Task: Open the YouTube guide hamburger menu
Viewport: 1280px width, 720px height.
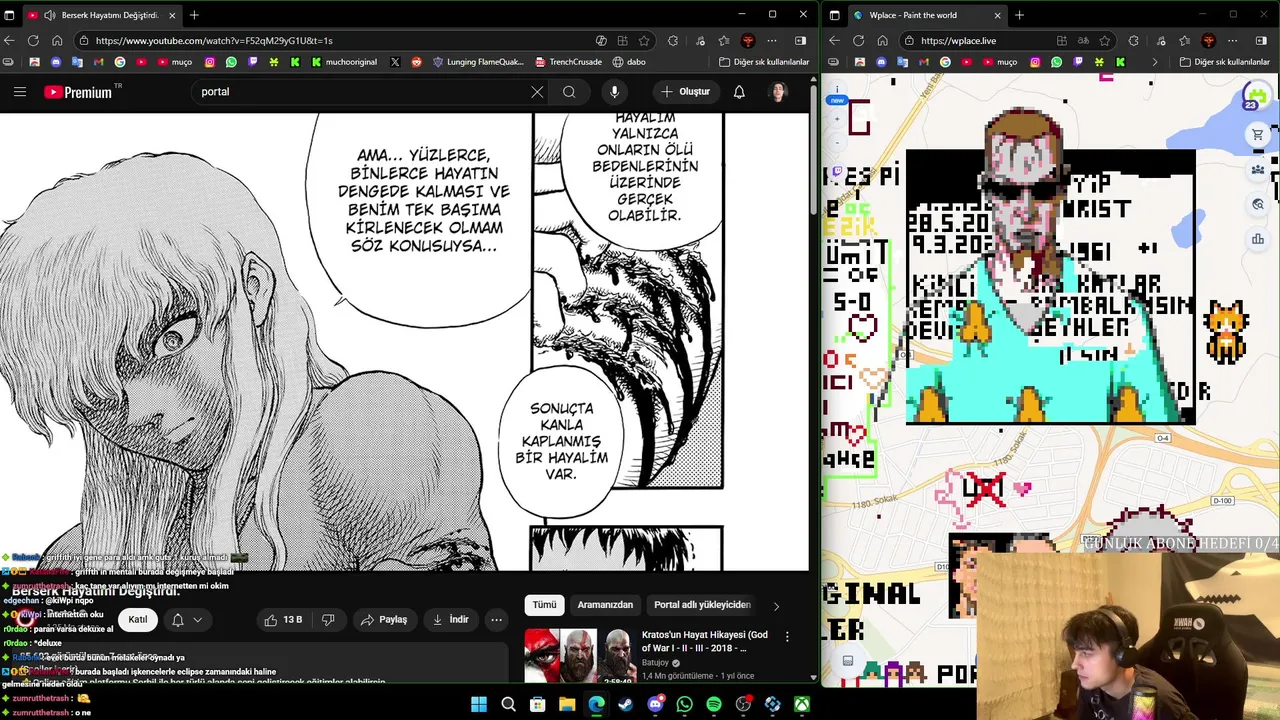Action: 20,92
